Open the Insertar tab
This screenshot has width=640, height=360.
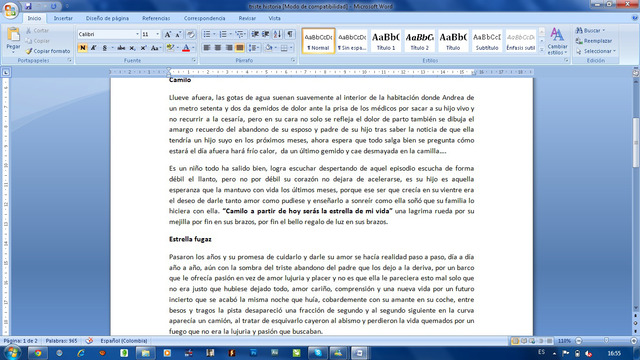[63, 18]
